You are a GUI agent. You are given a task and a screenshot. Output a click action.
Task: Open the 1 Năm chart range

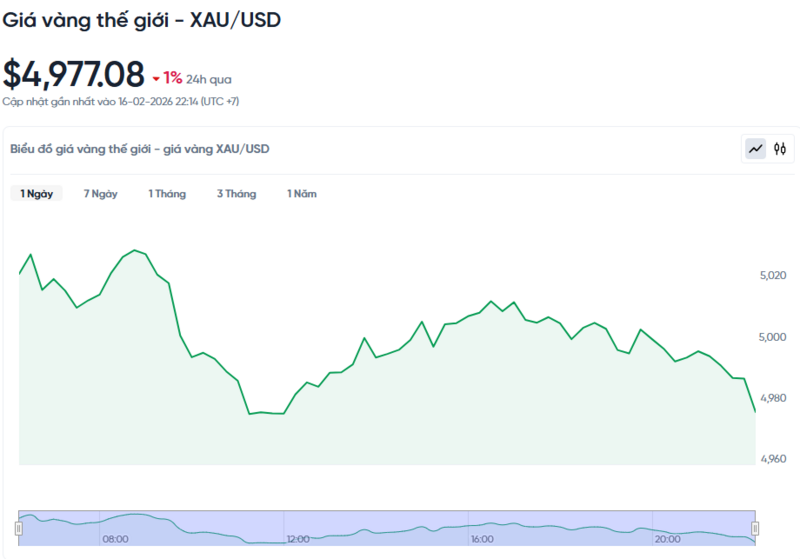pyautogui.click(x=301, y=194)
